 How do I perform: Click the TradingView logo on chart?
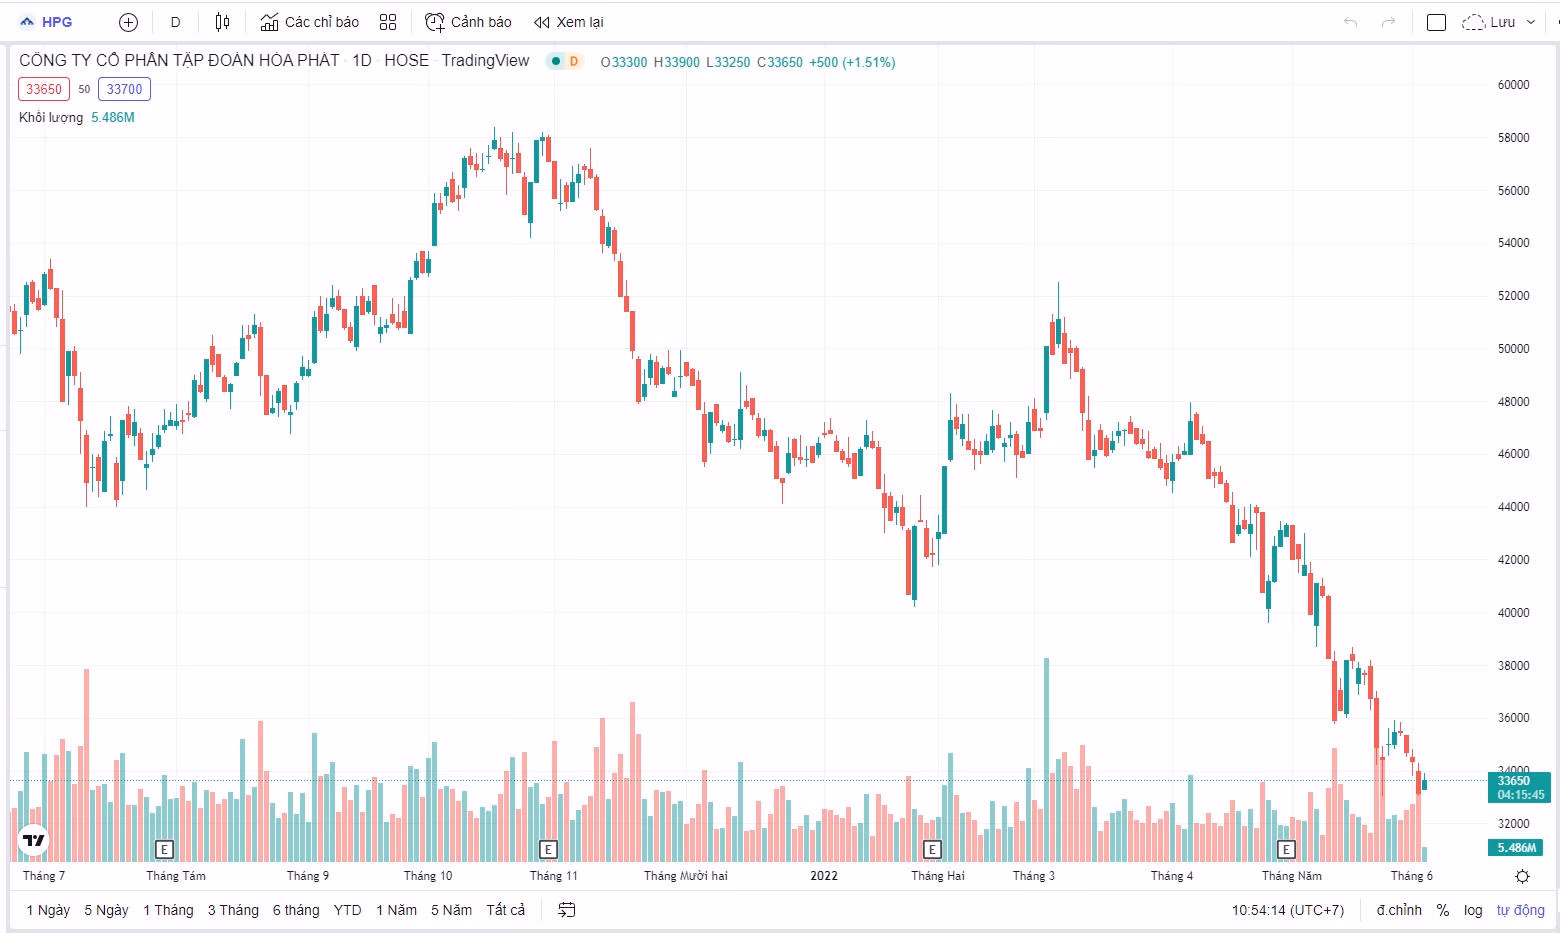pyautogui.click(x=34, y=840)
